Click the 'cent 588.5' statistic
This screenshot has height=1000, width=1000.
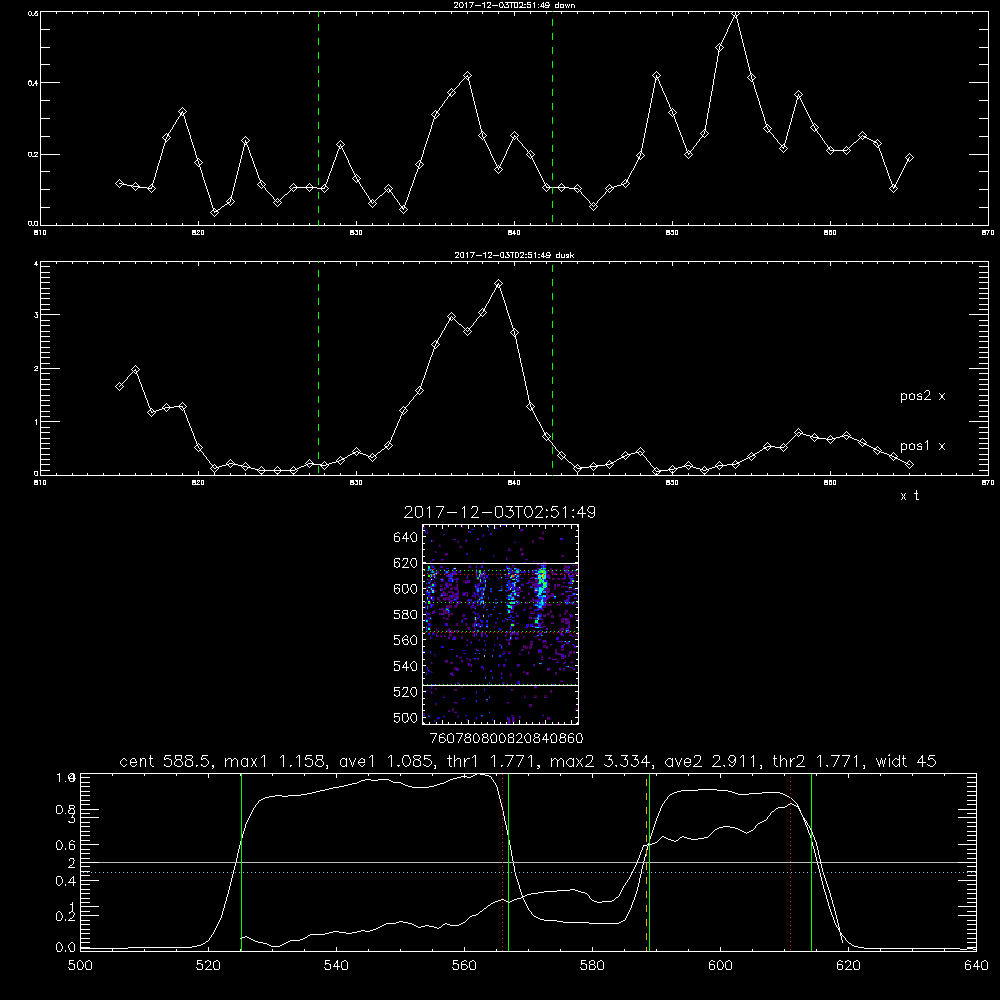pyautogui.click(x=165, y=761)
